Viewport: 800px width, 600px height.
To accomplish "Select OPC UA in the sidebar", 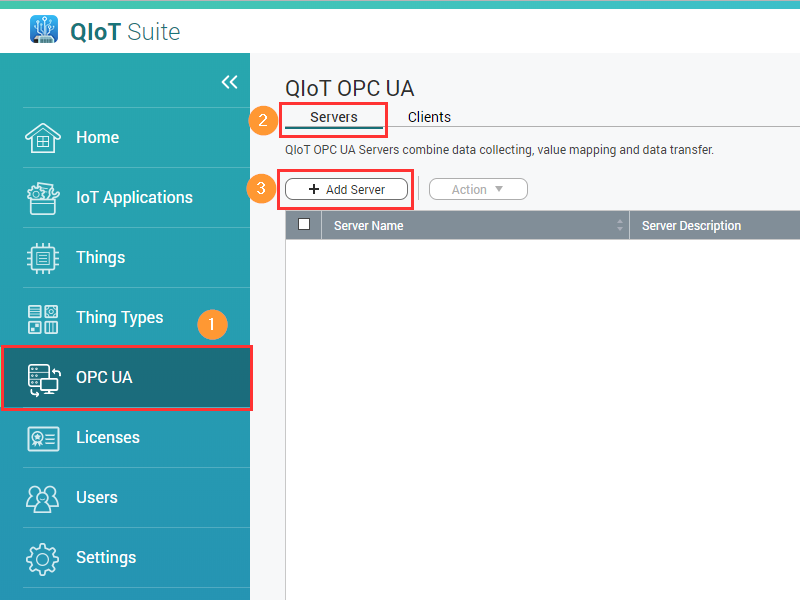I will 125,378.
